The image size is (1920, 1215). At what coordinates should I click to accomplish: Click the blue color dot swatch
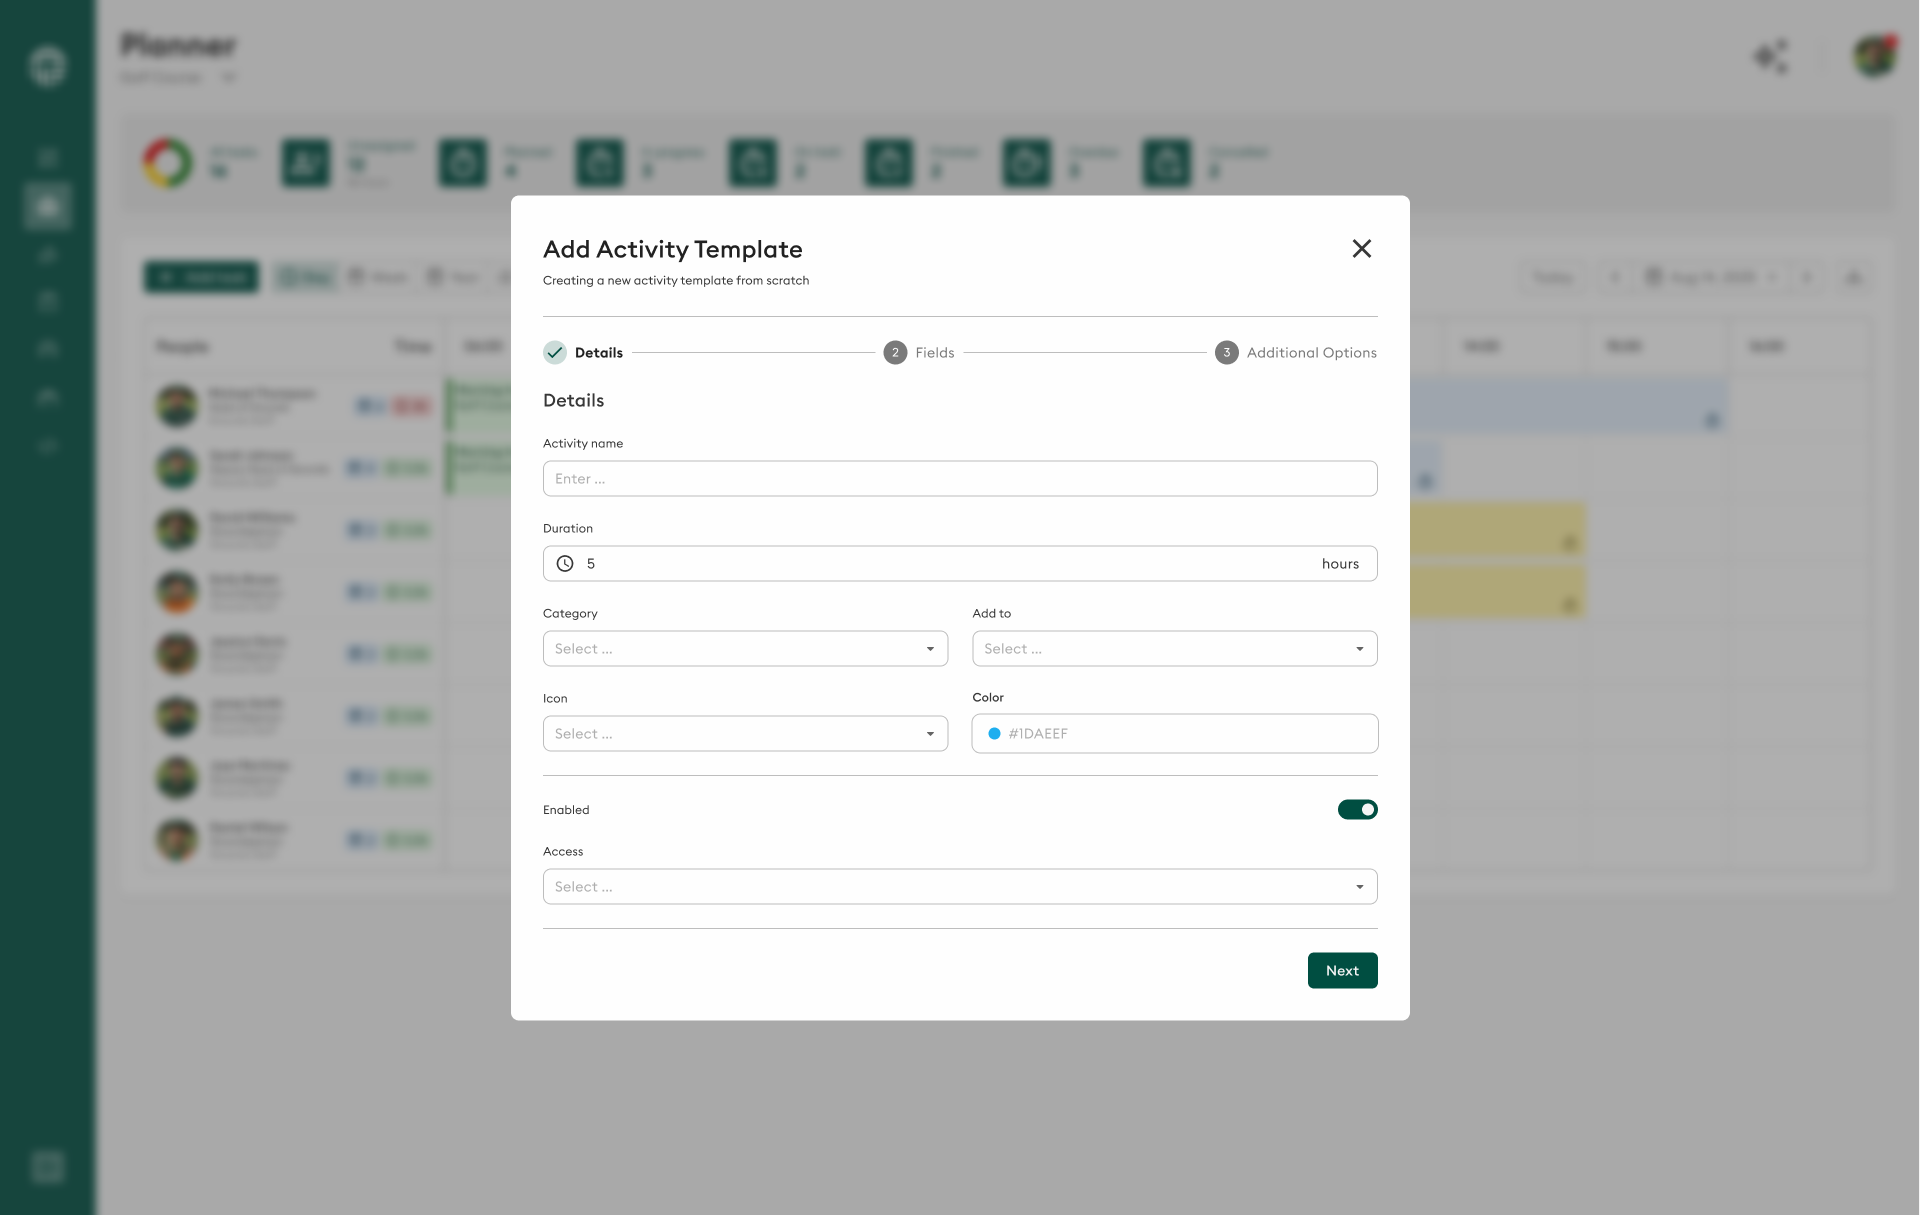pos(994,734)
